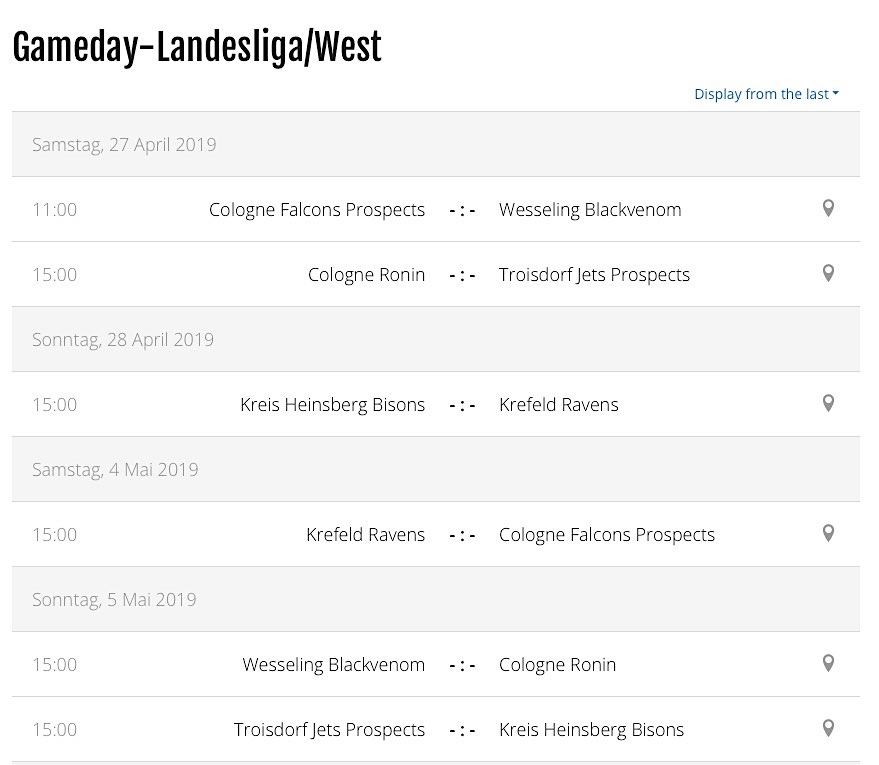The width and height of the screenshot is (879, 765).
Task: Expand the 'Display from the last' dropdown
Action: (x=766, y=94)
